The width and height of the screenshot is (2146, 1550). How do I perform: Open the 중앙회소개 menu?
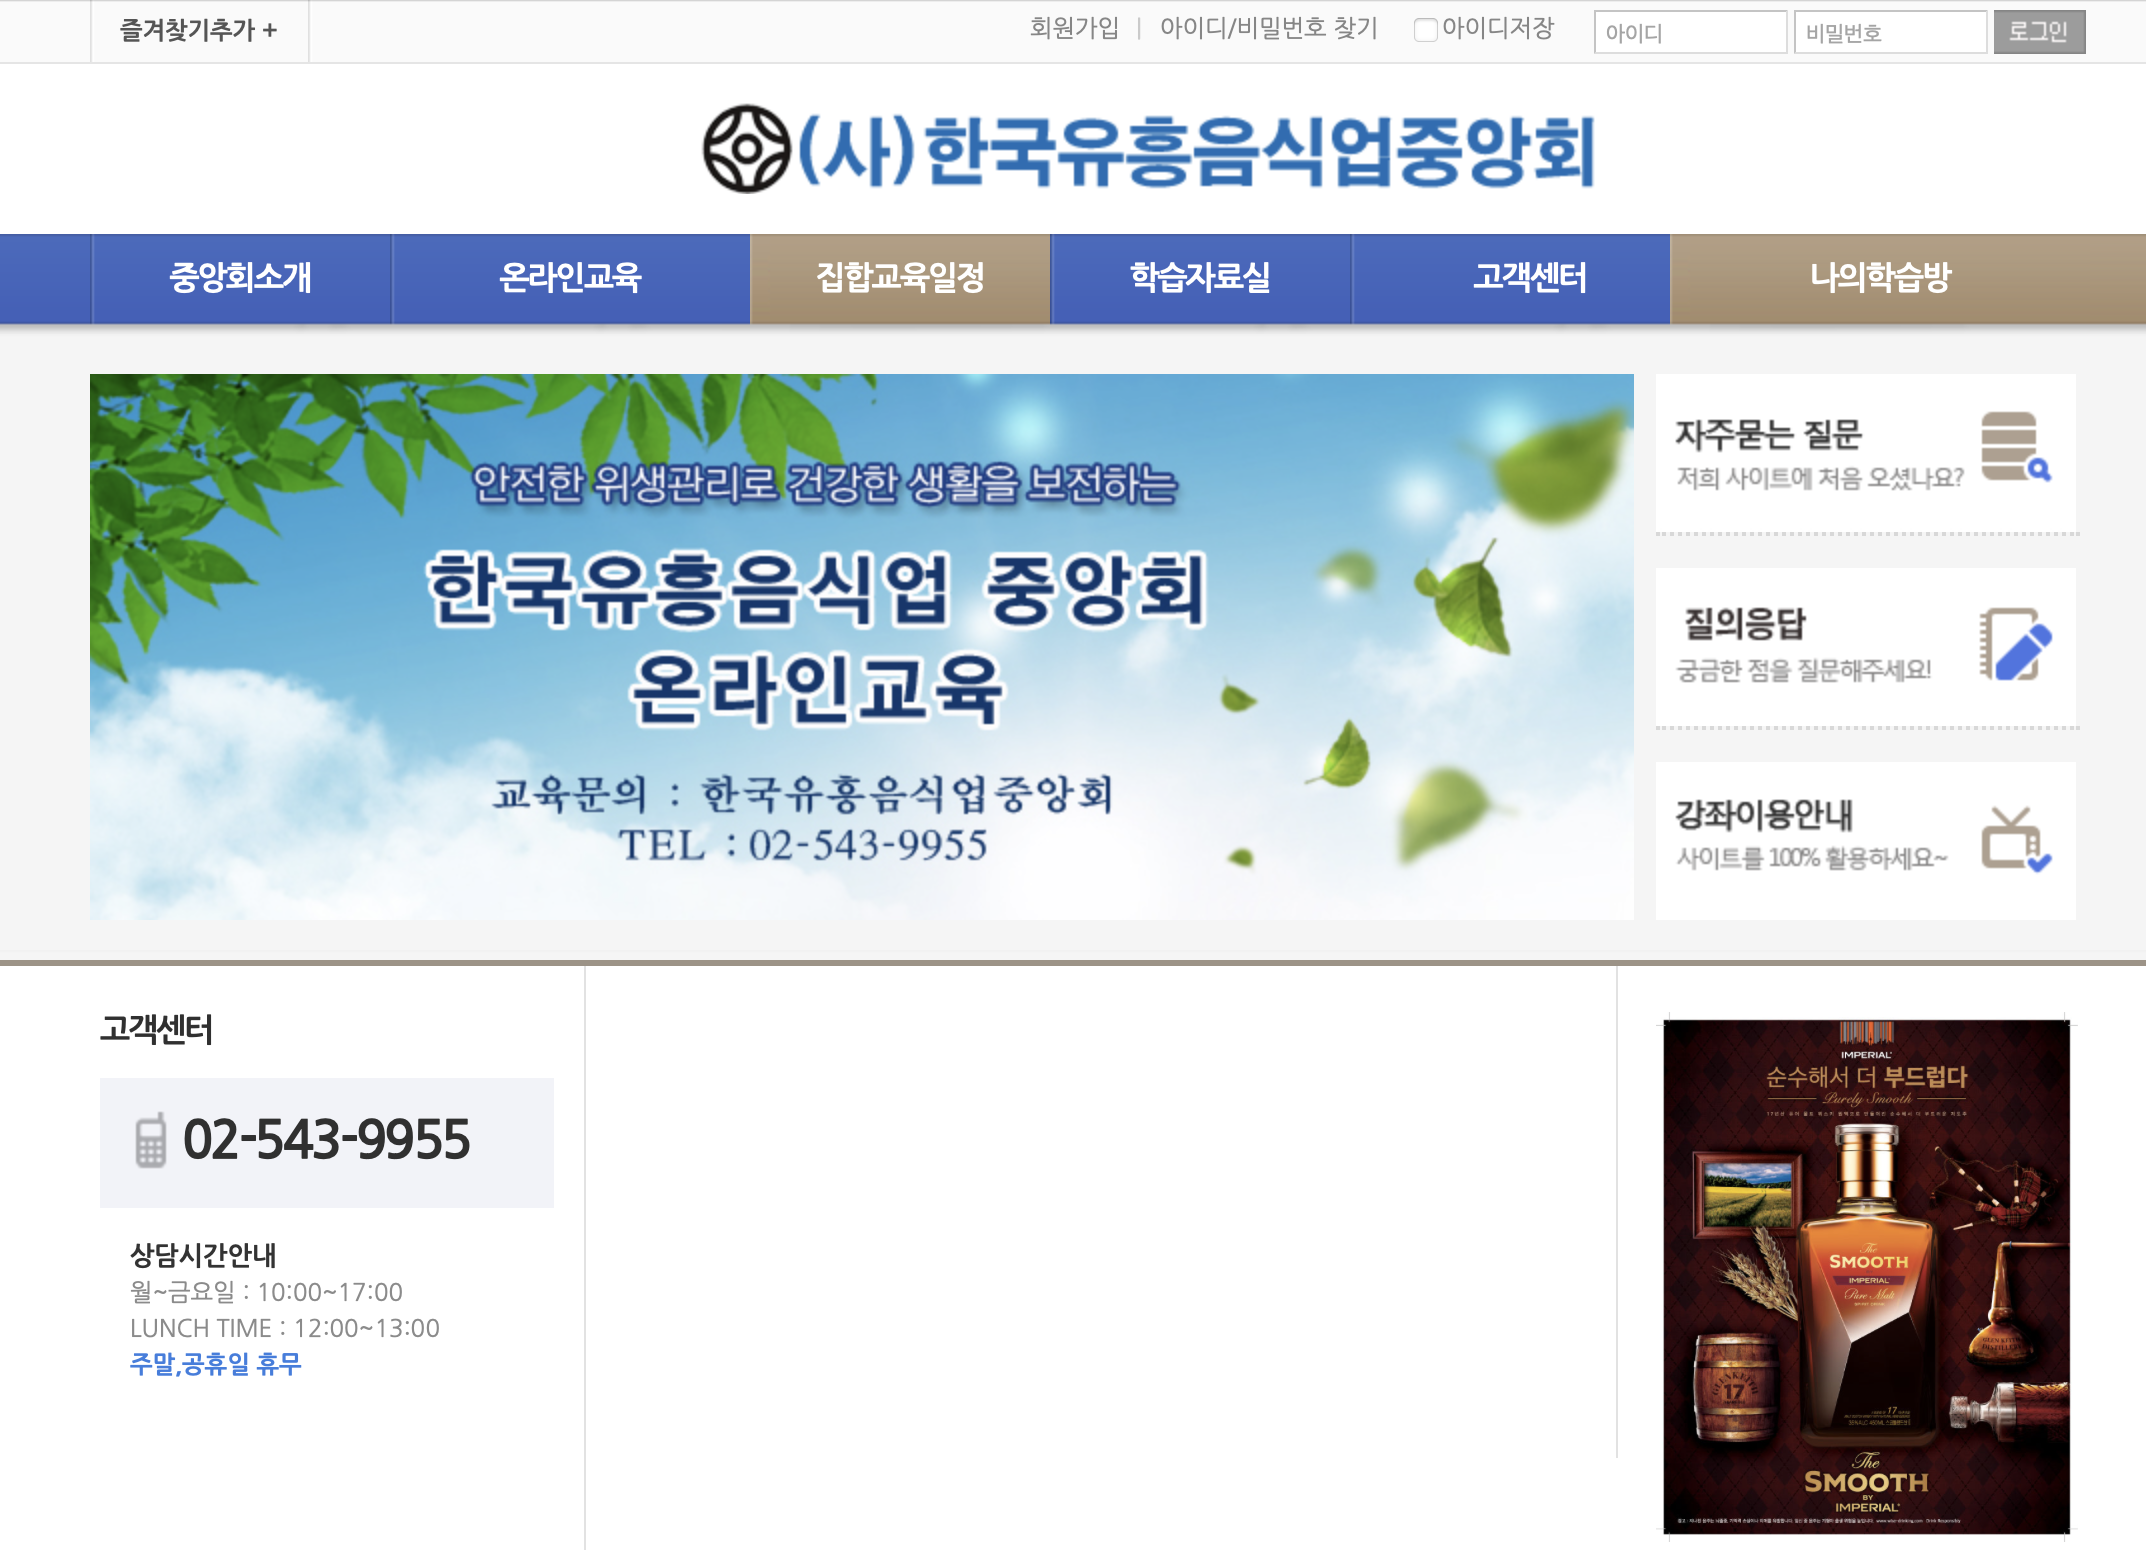click(x=241, y=278)
